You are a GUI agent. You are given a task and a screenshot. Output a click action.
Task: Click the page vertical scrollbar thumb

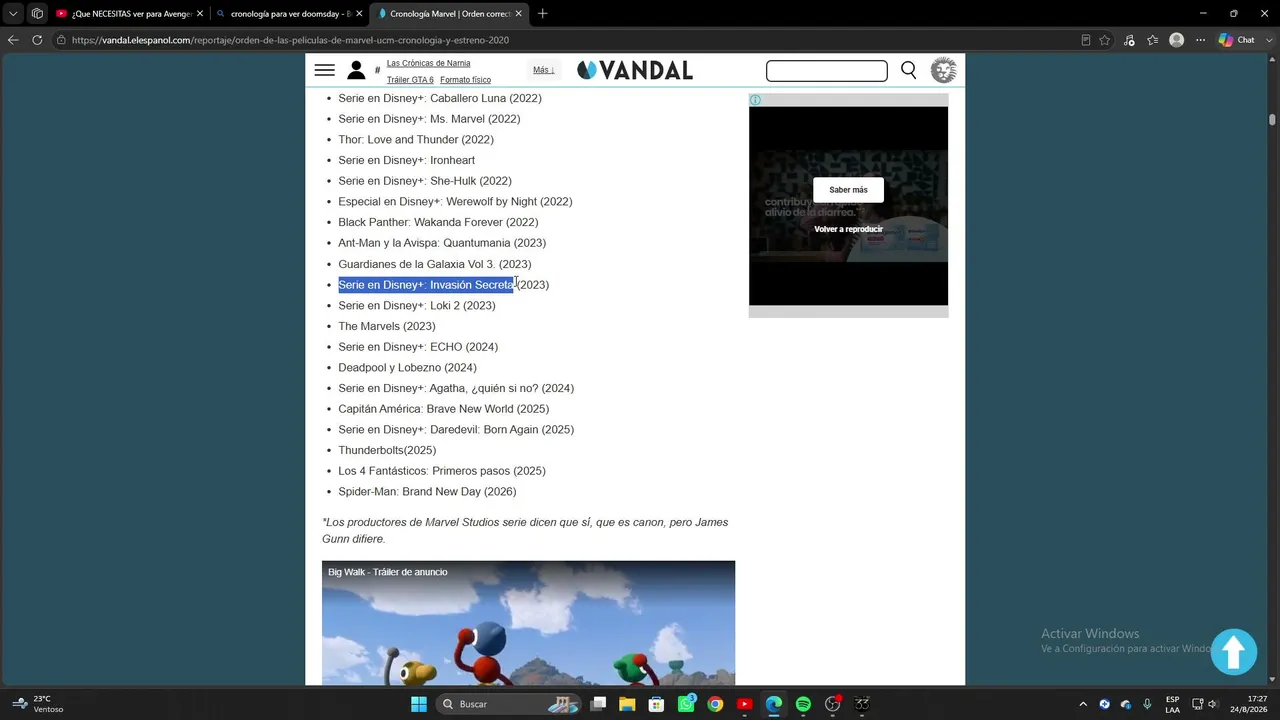(1272, 119)
